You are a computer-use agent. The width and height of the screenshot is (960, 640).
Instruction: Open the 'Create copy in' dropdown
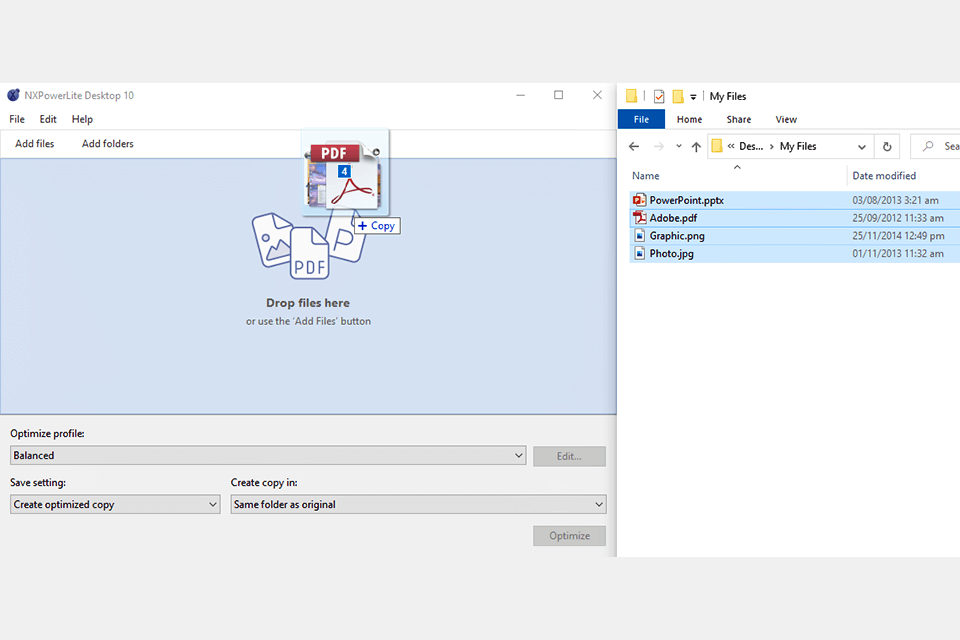598,505
